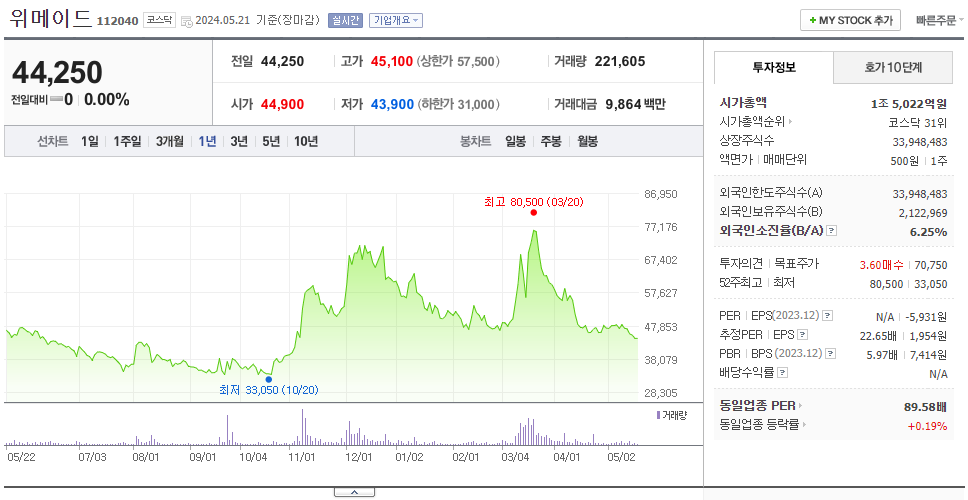Viewport: 968px width, 500px height.
Task: Click the 70,750 target price value
Action: point(930,265)
